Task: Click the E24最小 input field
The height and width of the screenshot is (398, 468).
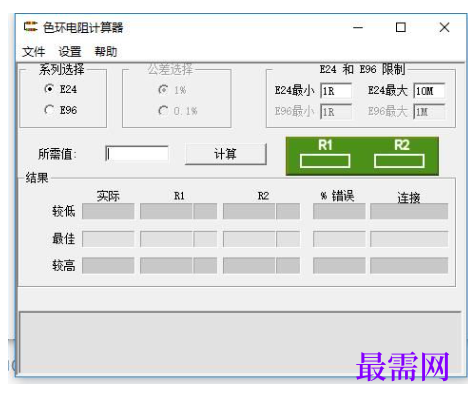Action: pyautogui.click(x=336, y=91)
